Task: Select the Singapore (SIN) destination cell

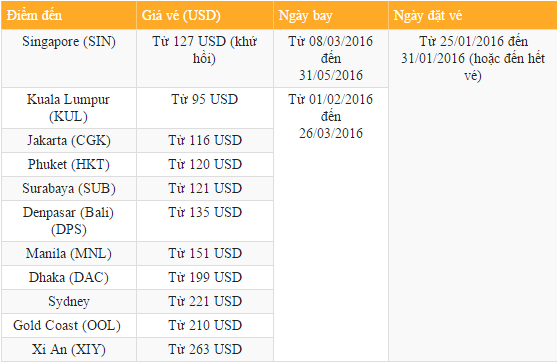Action: (x=69, y=58)
